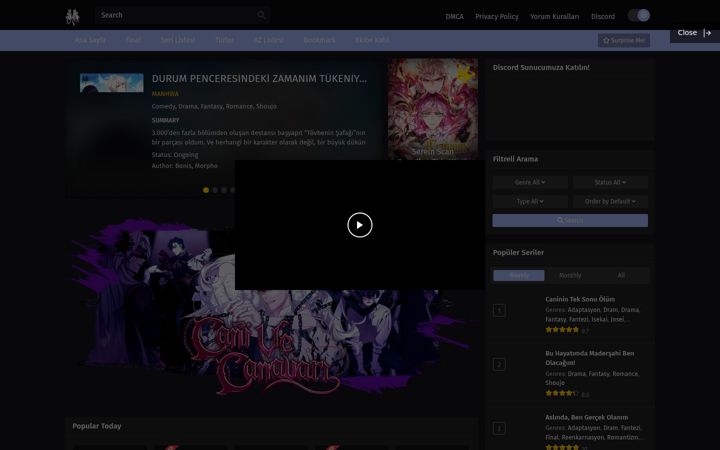Open Aslında, Ben Gerçek Olanım series
The image size is (720, 450).
pos(586,417)
